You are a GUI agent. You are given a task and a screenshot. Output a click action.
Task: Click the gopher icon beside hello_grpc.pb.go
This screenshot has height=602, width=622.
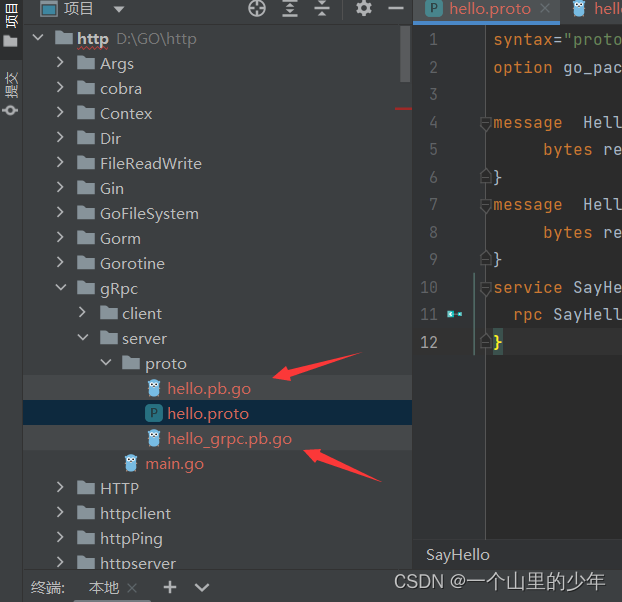[x=154, y=438]
